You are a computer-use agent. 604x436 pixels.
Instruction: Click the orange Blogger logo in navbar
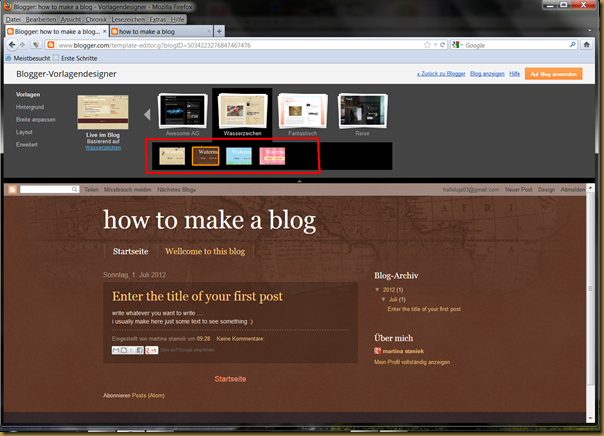click(12, 189)
